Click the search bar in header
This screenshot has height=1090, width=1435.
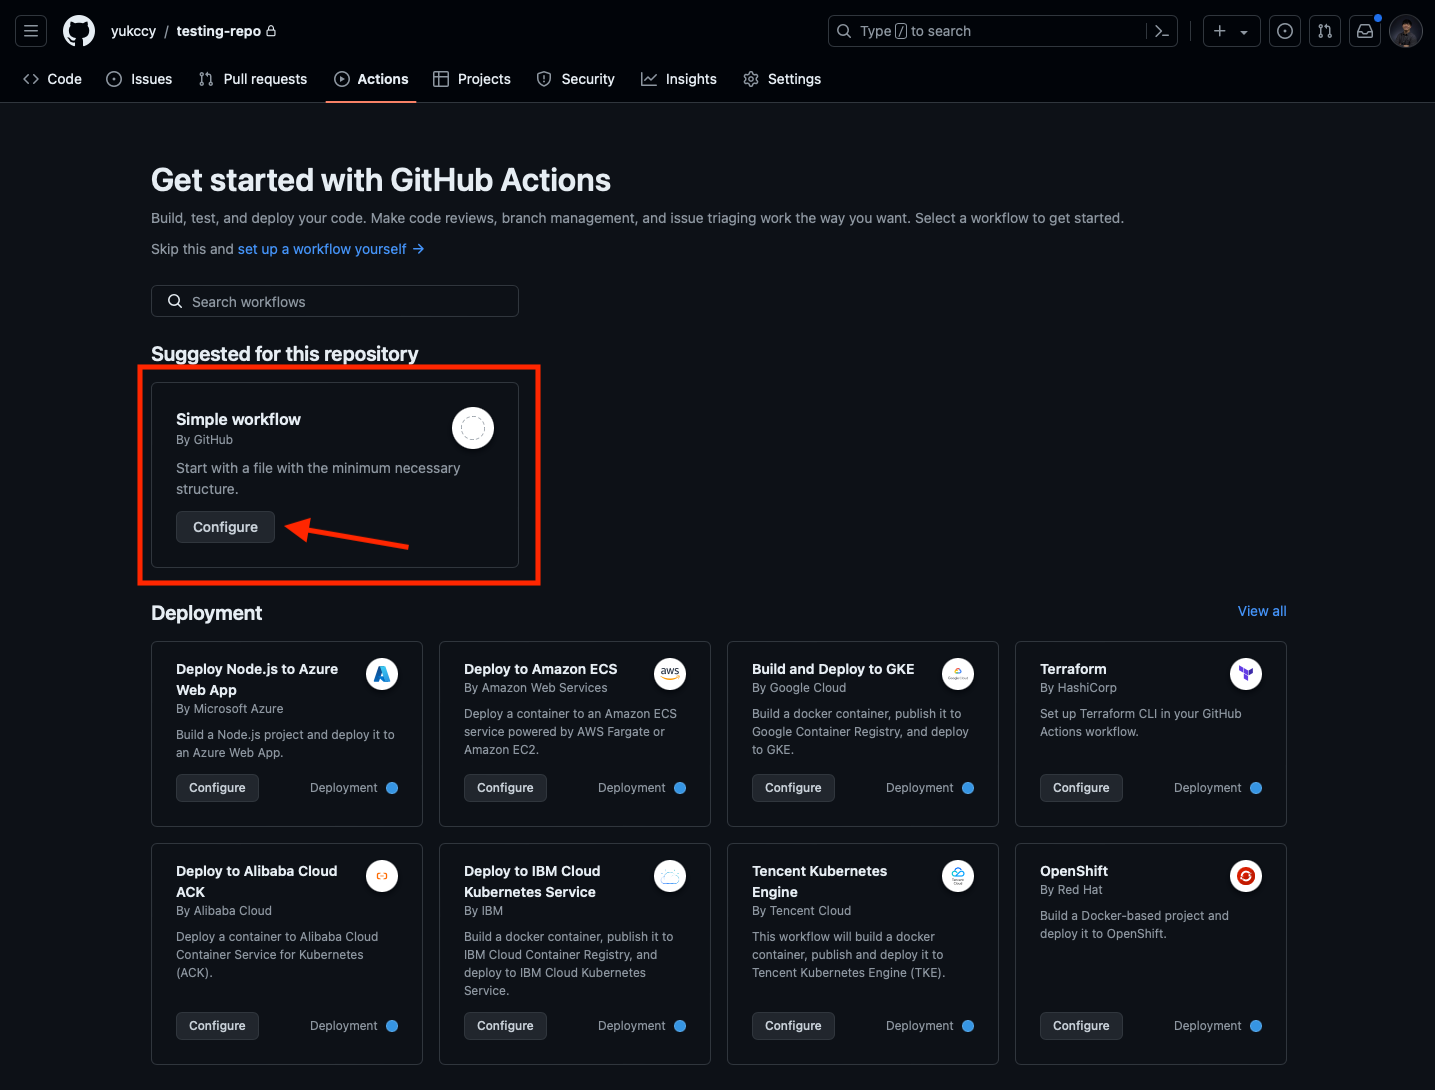click(1003, 31)
